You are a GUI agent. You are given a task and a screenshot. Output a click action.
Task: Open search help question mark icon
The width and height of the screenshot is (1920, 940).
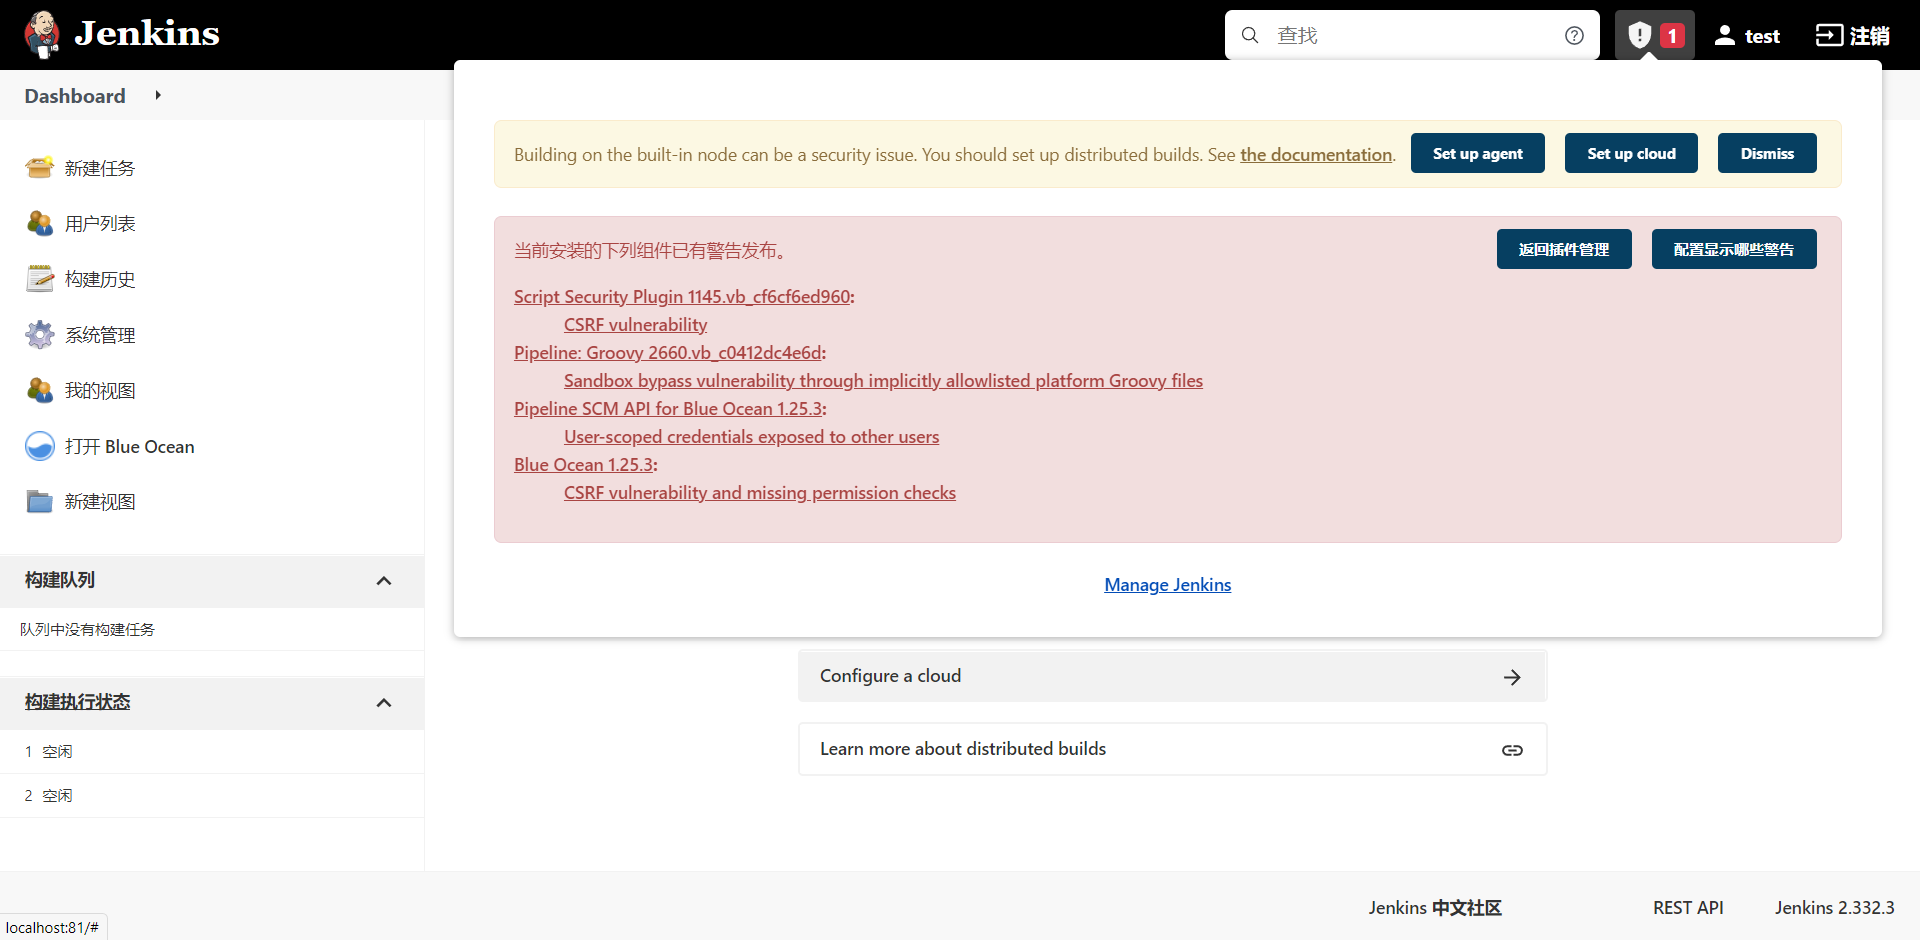[1574, 35]
